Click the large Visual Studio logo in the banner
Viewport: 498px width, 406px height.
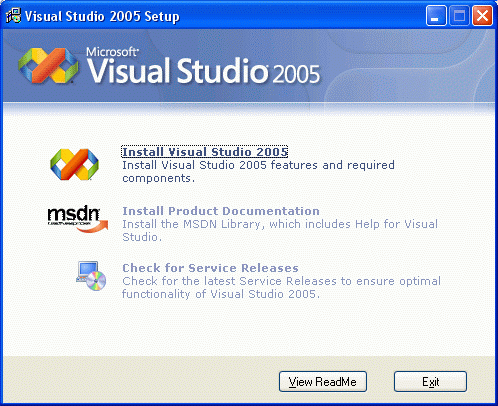click(48, 65)
